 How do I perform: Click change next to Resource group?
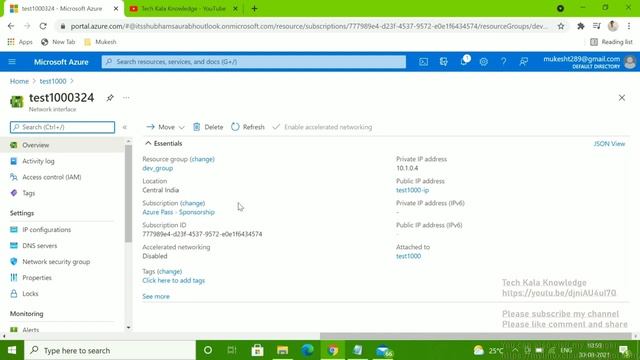pos(202,159)
